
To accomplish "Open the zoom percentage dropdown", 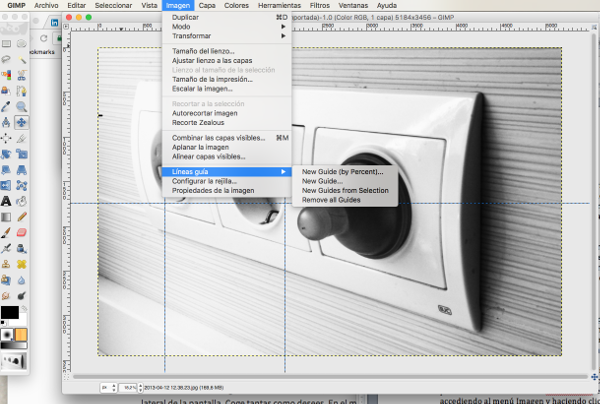I will click(134, 385).
